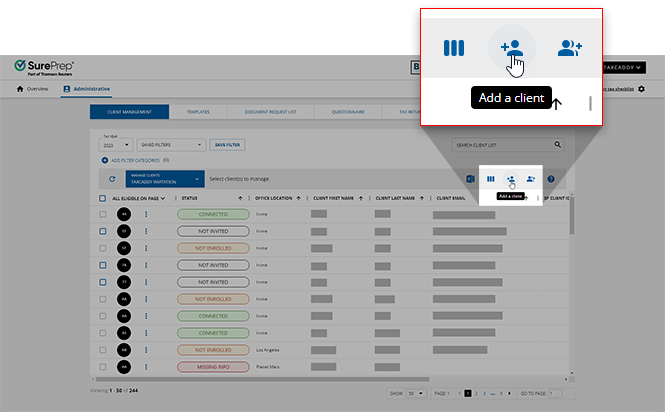Check the box for the Los Angeles row
Screen dimensions: 665x412
tap(103, 350)
